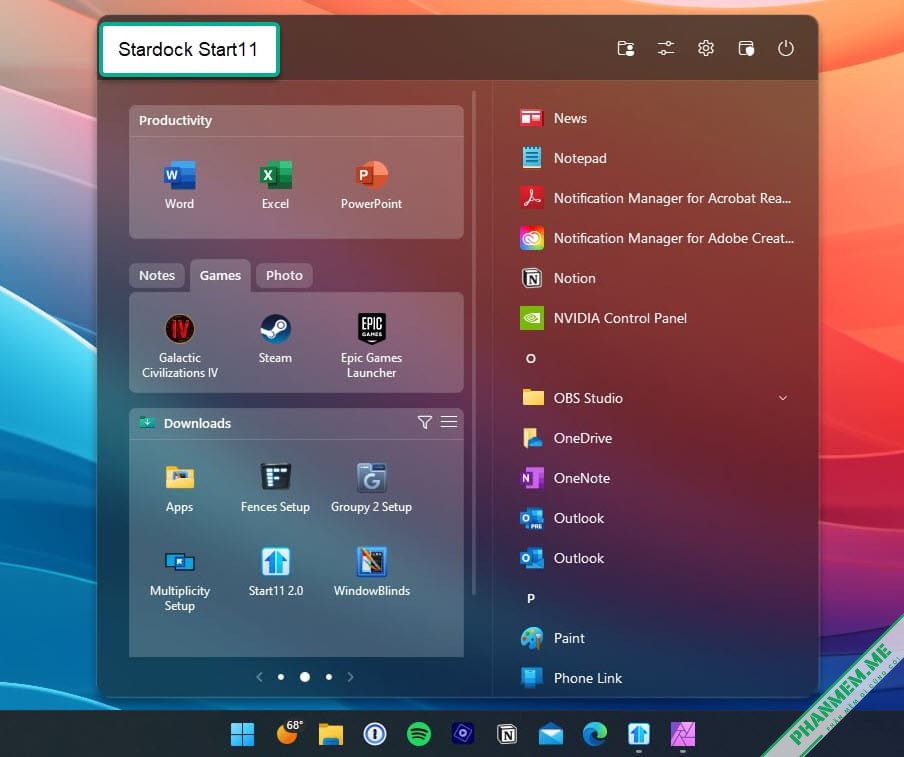Open the sliders configuration icon
This screenshot has width=904, height=757.
[666, 48]
